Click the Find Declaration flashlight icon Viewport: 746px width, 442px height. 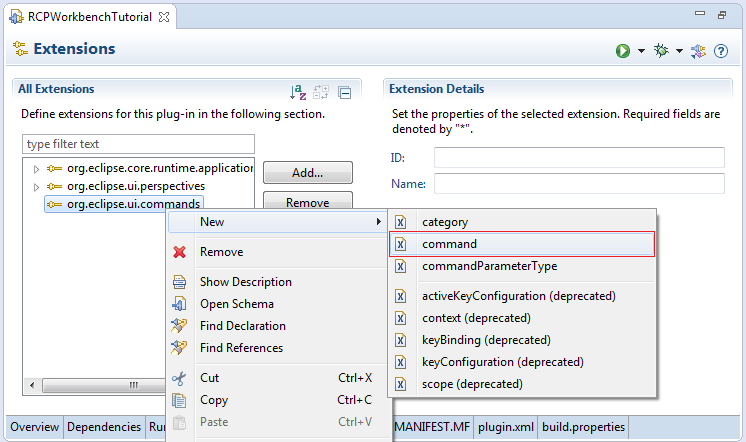tap(179, 325)
